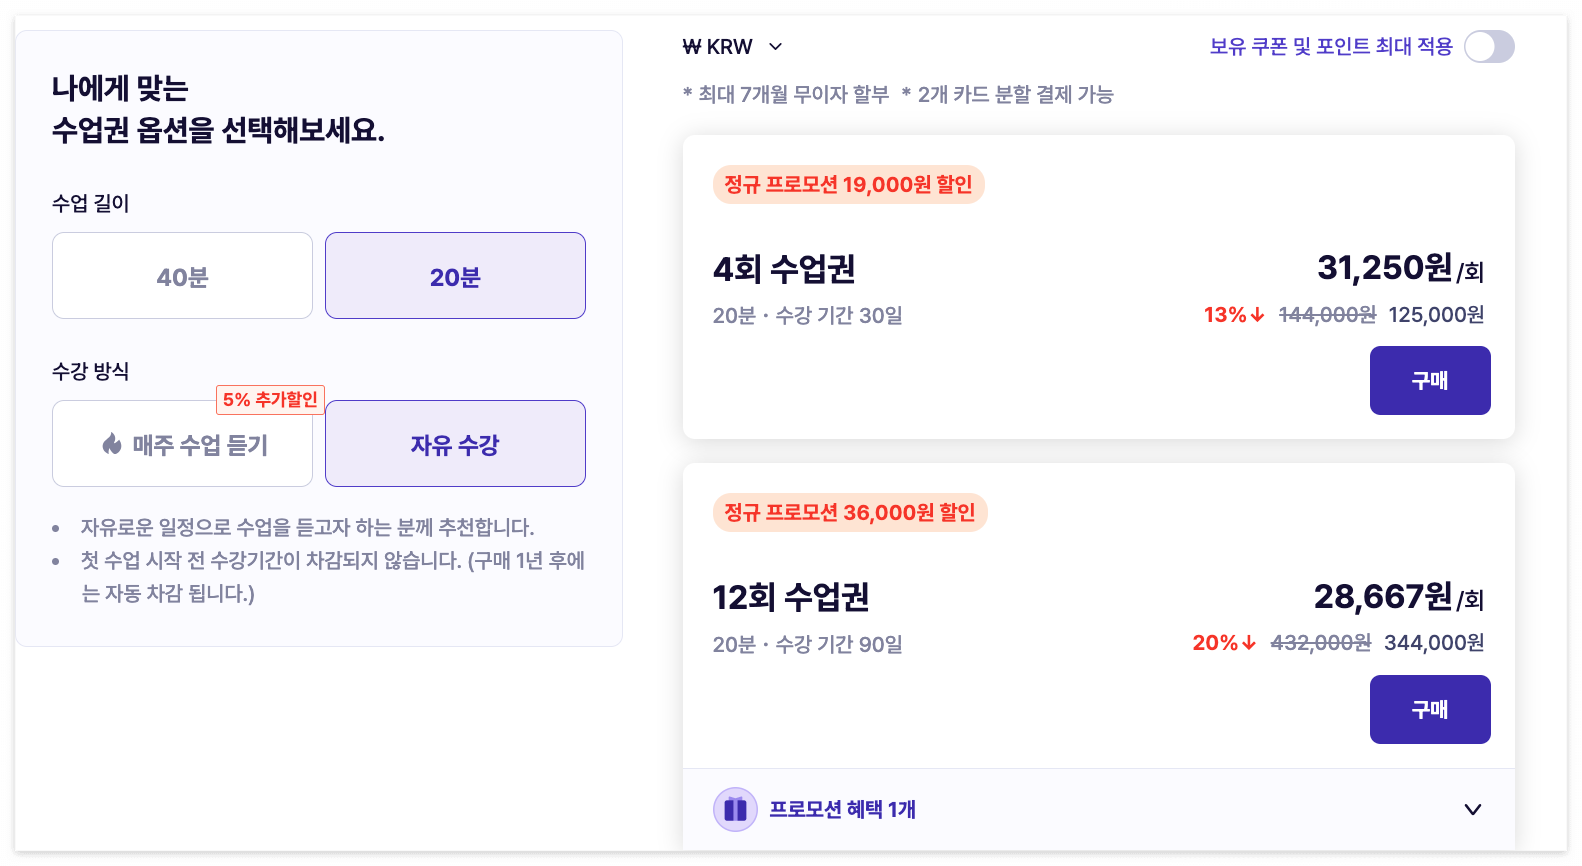Viewport: 1582px width, 866px height.
Task: Click the ₩ won currency symbol icon
Action: pyautogui.click(x=691, y=46)
